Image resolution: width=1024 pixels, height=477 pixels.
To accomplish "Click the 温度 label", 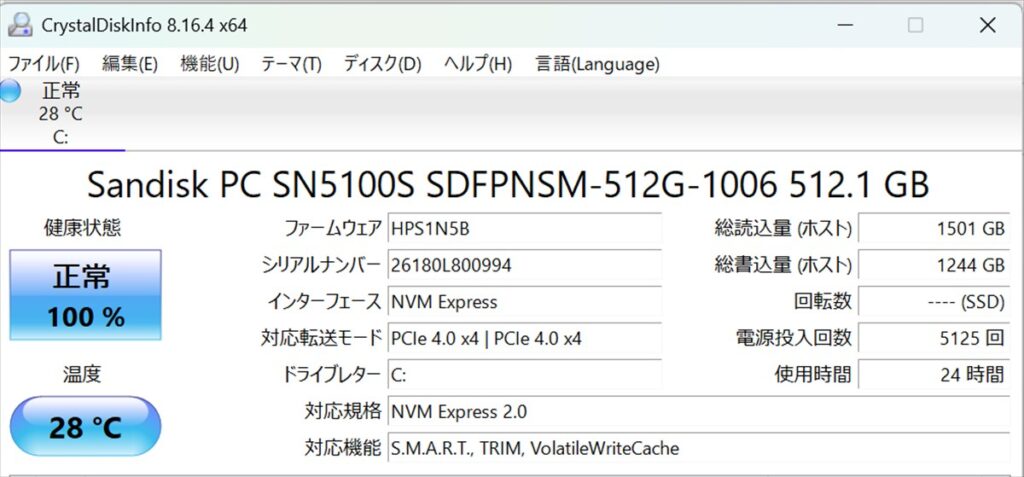I will pos(82,374).
